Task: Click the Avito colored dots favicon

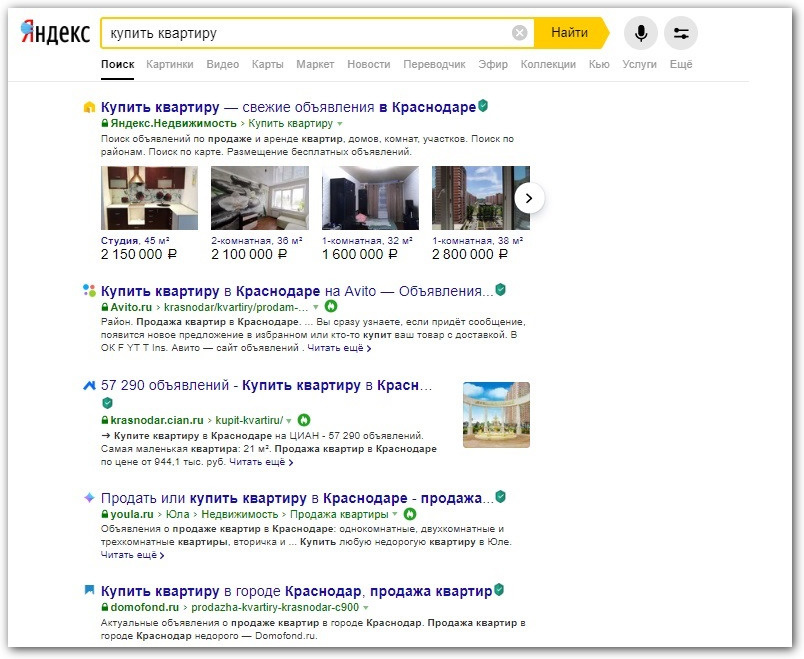Action: point(89,291)
